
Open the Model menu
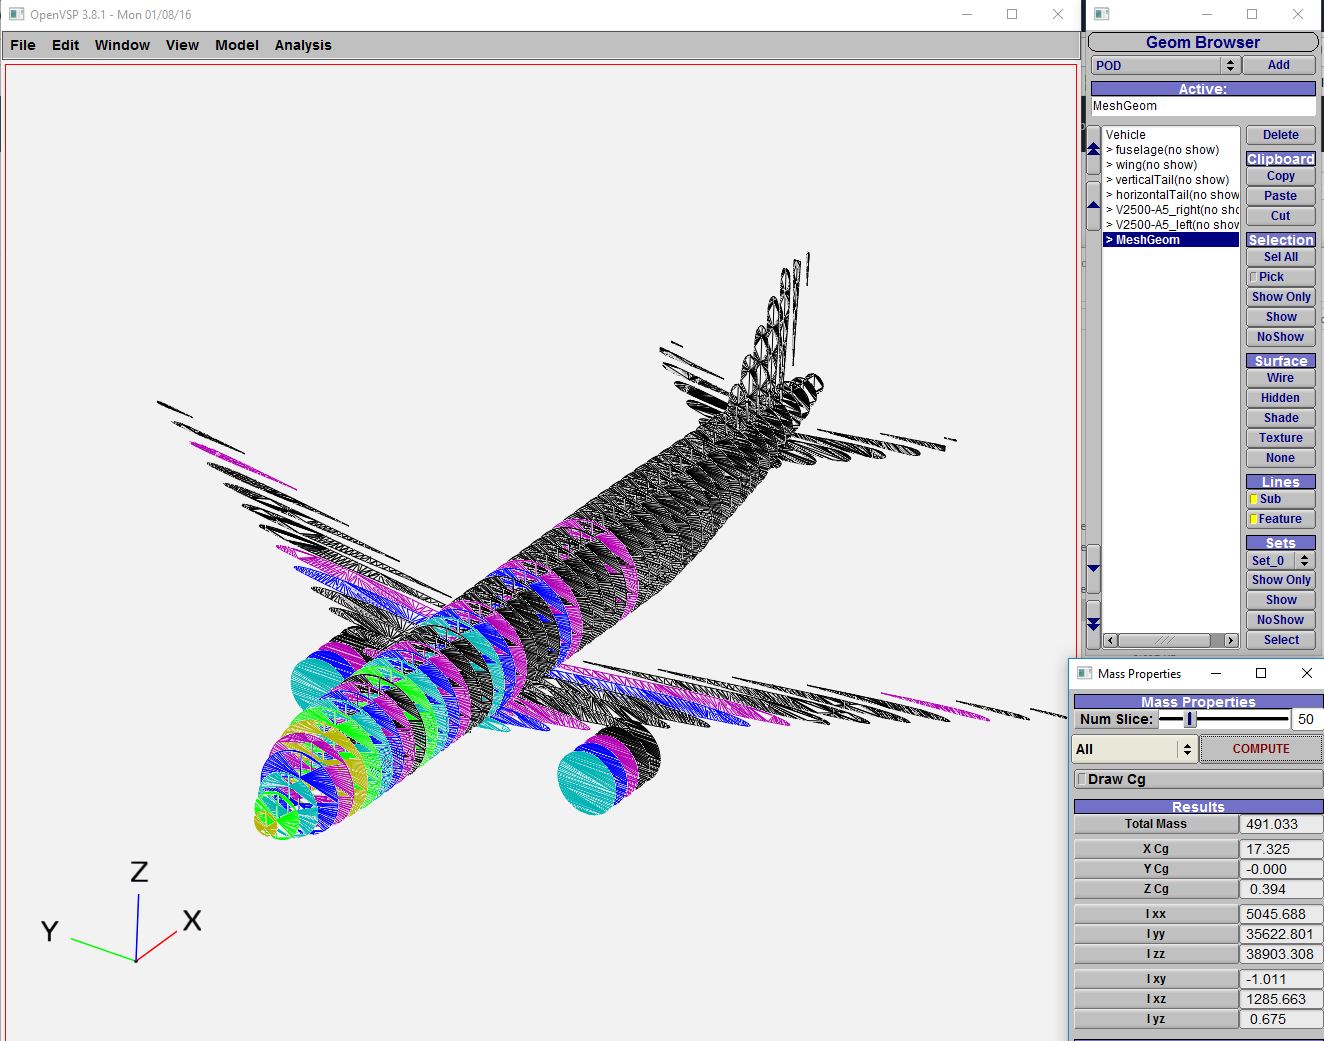(236, 44)
